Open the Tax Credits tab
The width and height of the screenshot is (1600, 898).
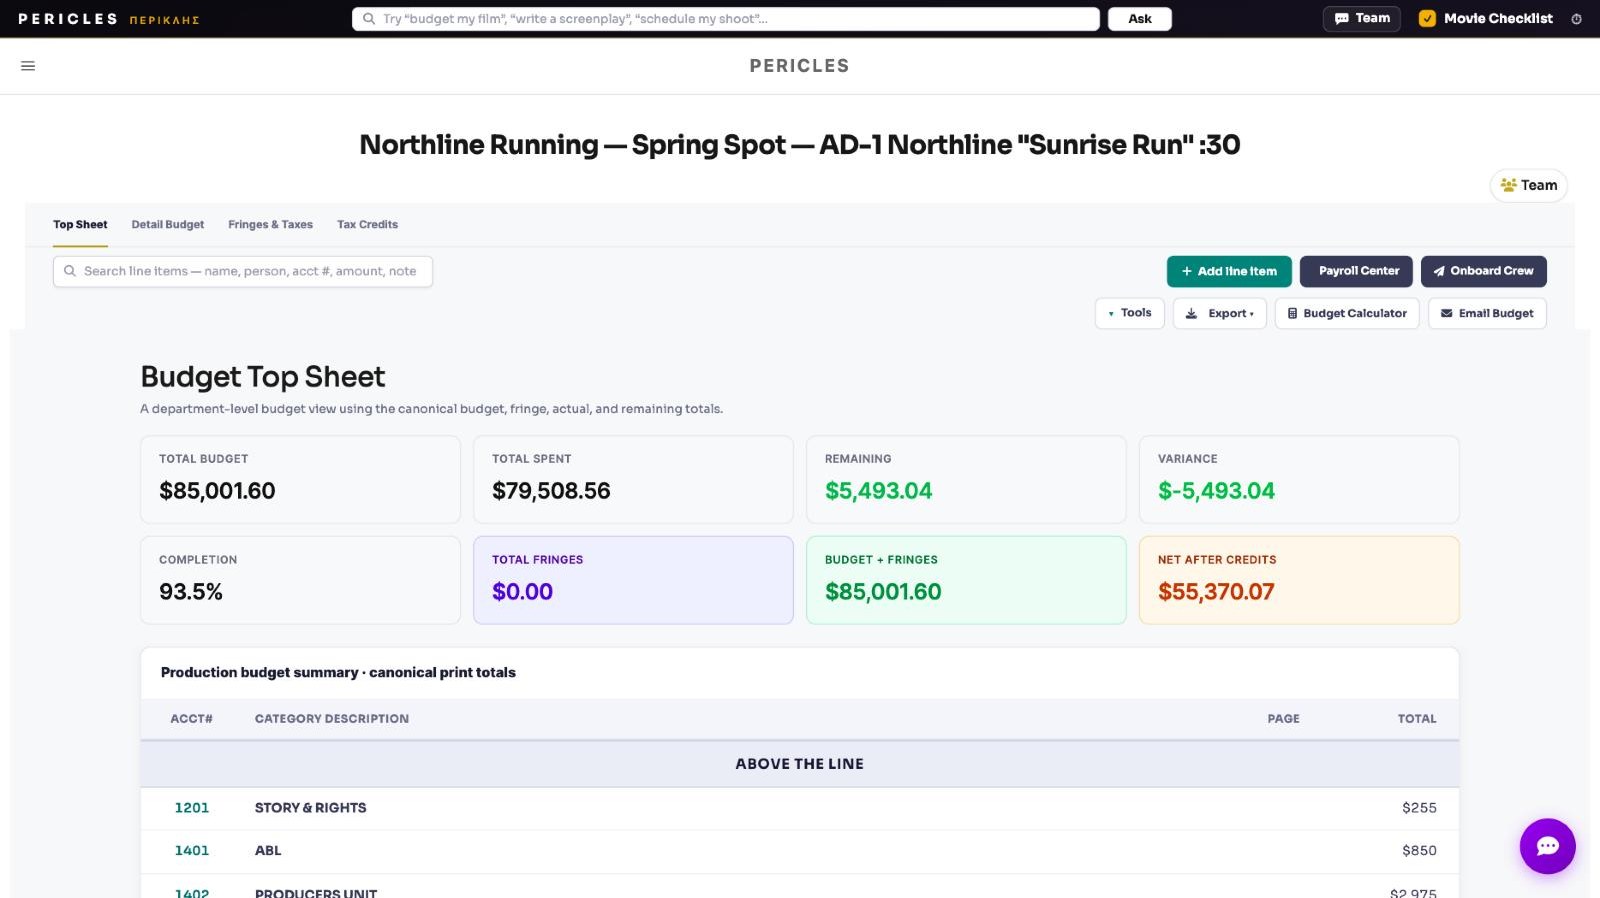point(367,225)
